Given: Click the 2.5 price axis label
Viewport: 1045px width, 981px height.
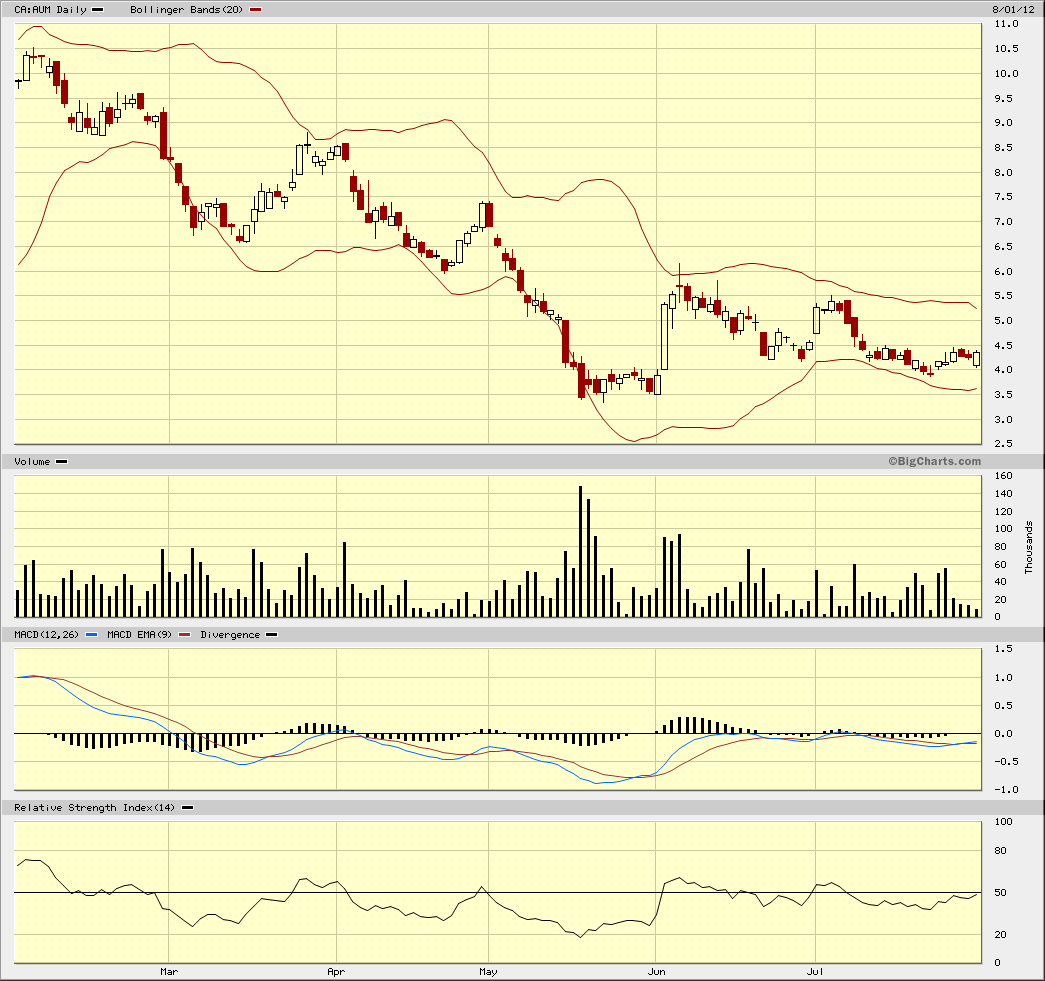Looking at the screenshot, I should point(1004,444).
